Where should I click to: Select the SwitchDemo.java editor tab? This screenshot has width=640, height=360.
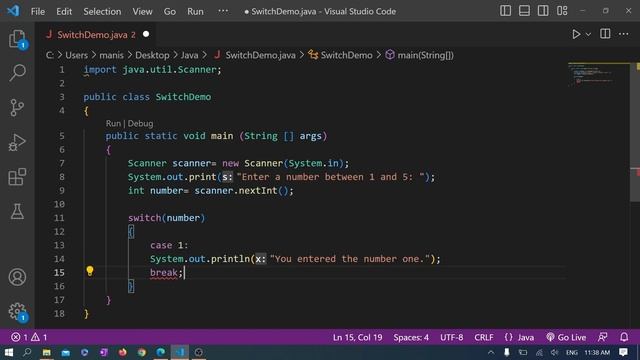pyautogui.click(x=97, y=35)
